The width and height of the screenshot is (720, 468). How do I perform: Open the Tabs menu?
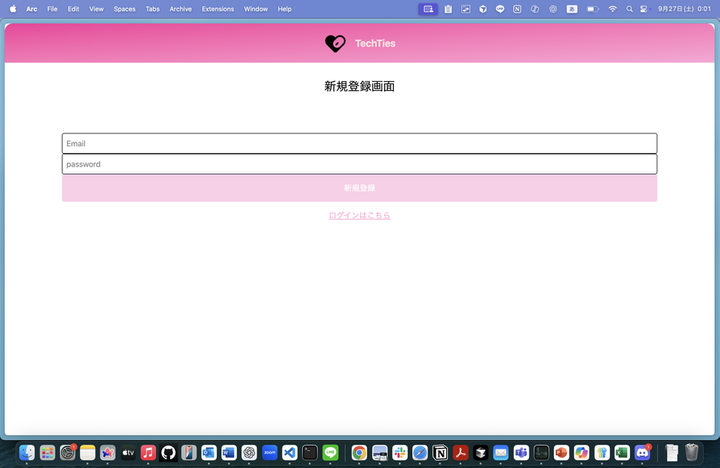tap(152, 9)
